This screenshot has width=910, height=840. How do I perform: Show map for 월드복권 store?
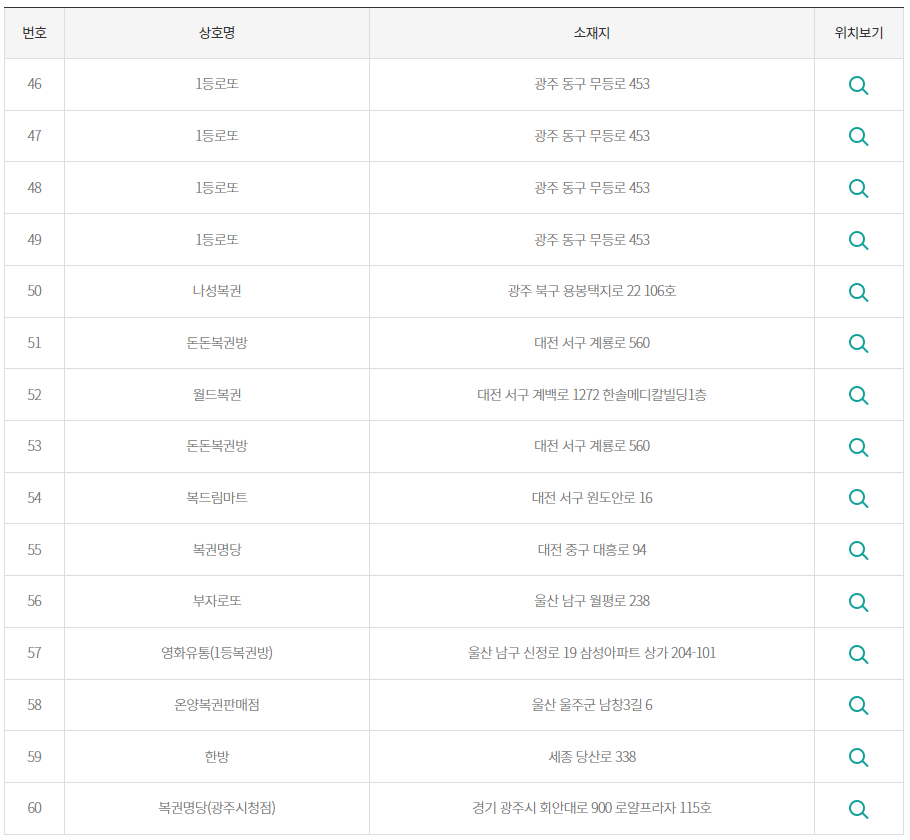tap(858, 395)
